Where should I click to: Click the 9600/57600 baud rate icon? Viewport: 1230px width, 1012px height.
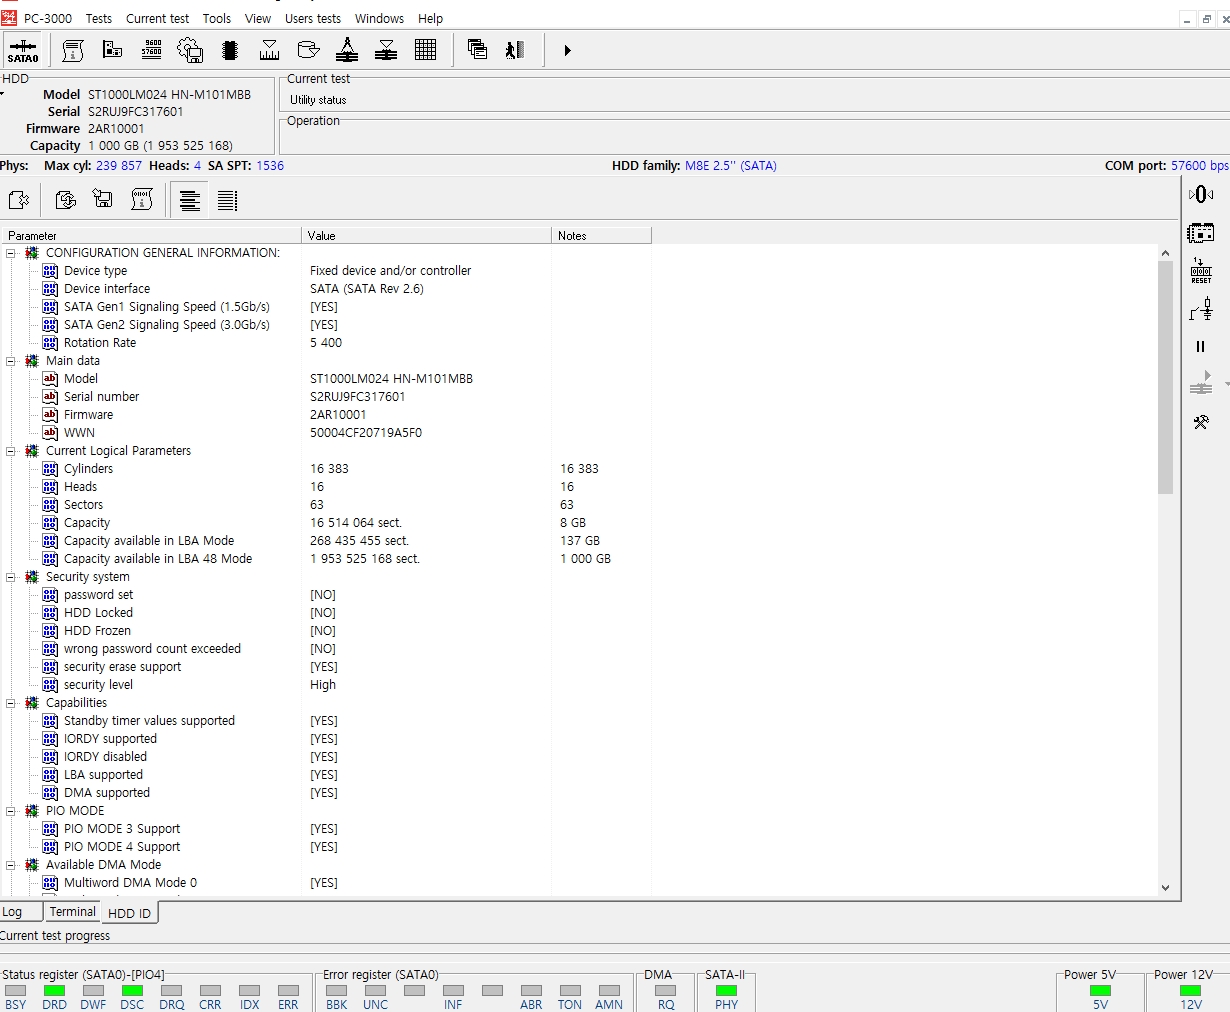click(152, 50)
